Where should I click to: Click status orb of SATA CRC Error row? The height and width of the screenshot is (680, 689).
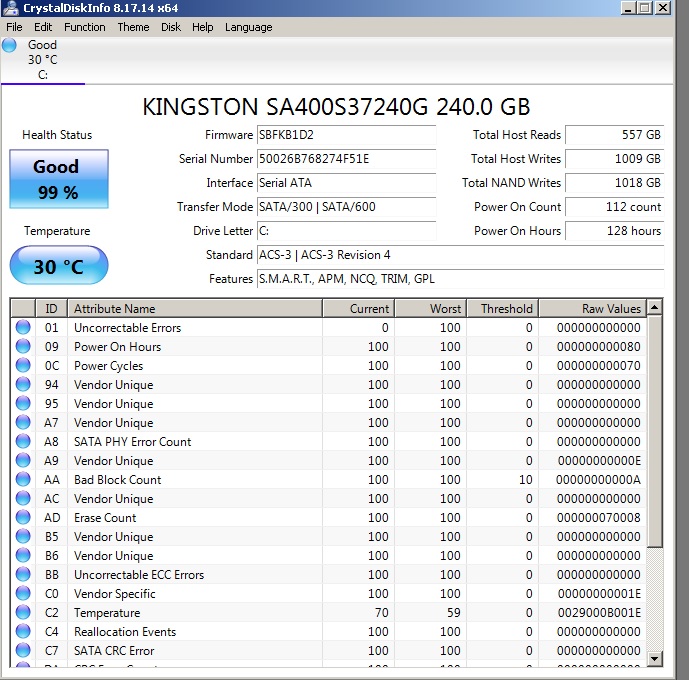click(x=23, y=650)
